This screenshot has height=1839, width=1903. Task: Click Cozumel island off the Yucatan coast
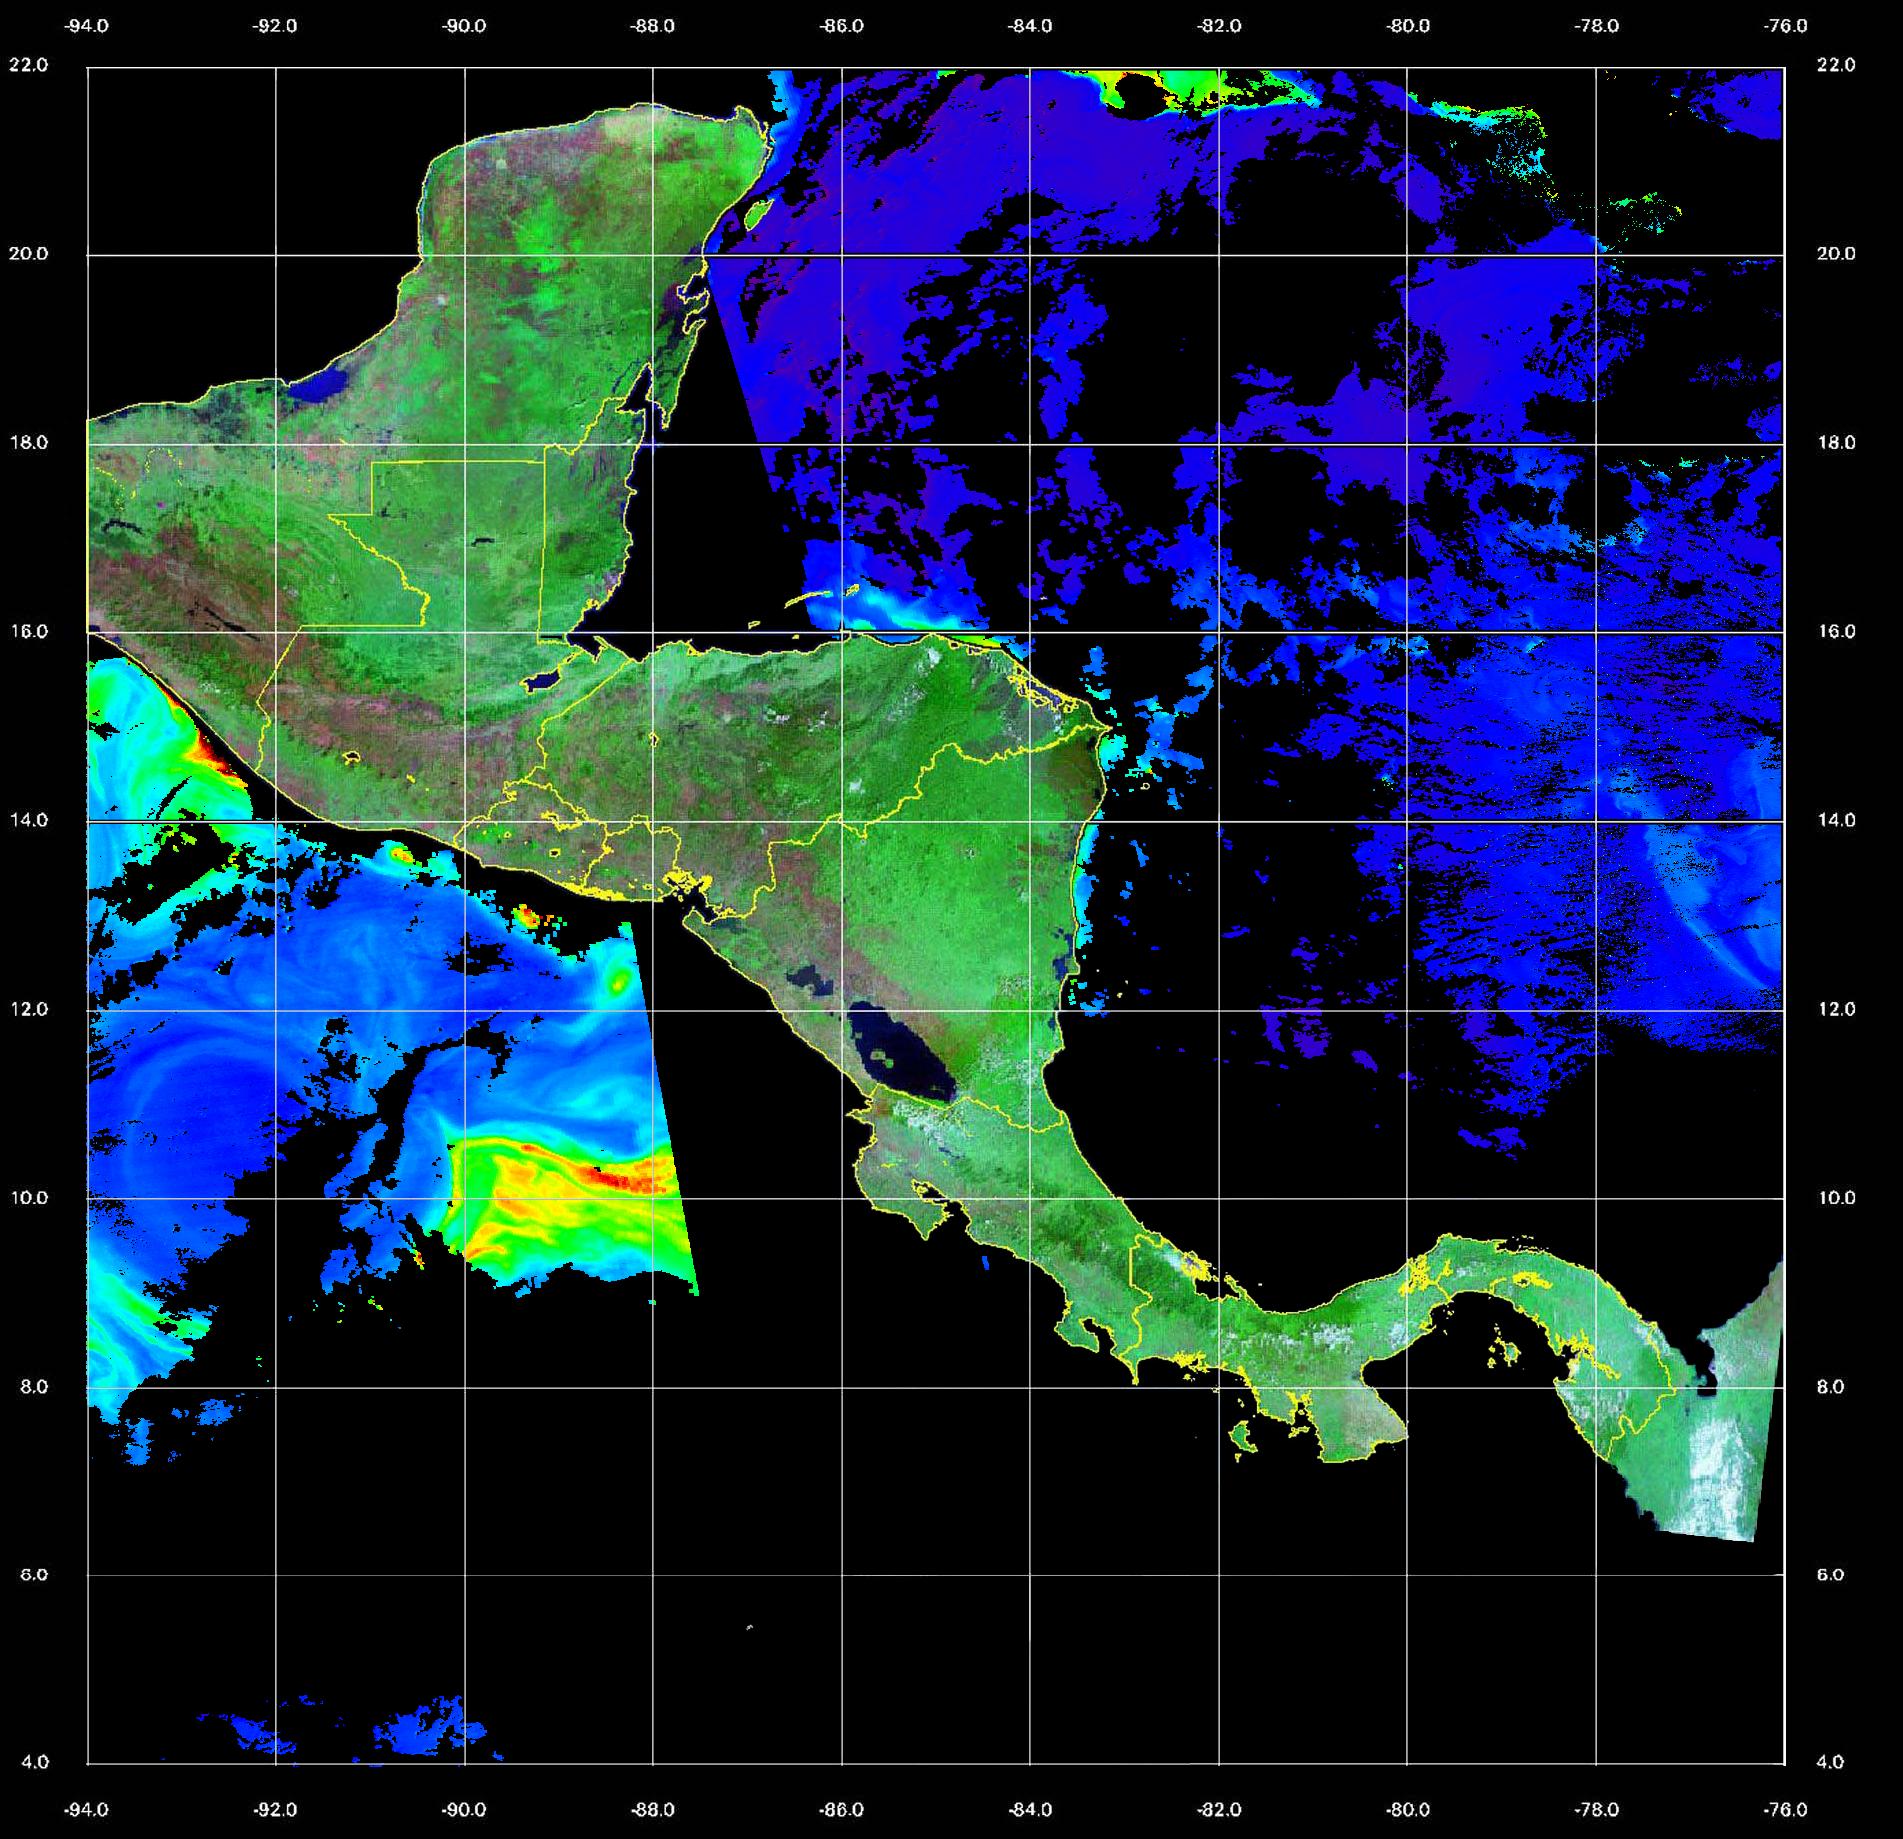point(757,212)
